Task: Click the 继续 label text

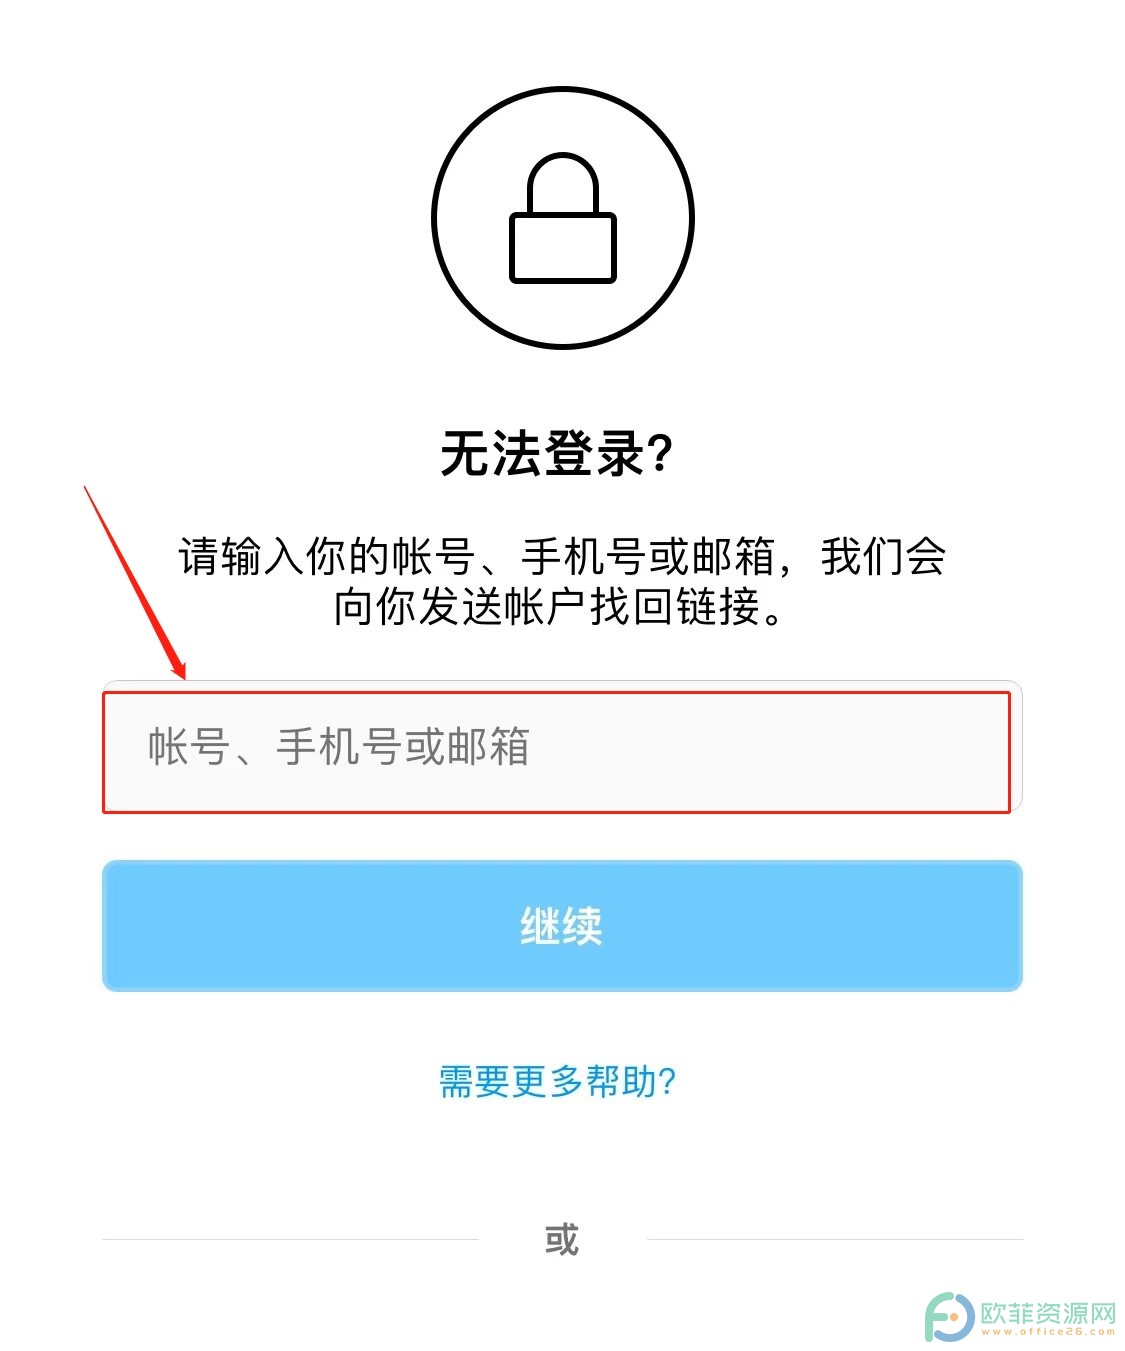Action: (x=562, y=926)
